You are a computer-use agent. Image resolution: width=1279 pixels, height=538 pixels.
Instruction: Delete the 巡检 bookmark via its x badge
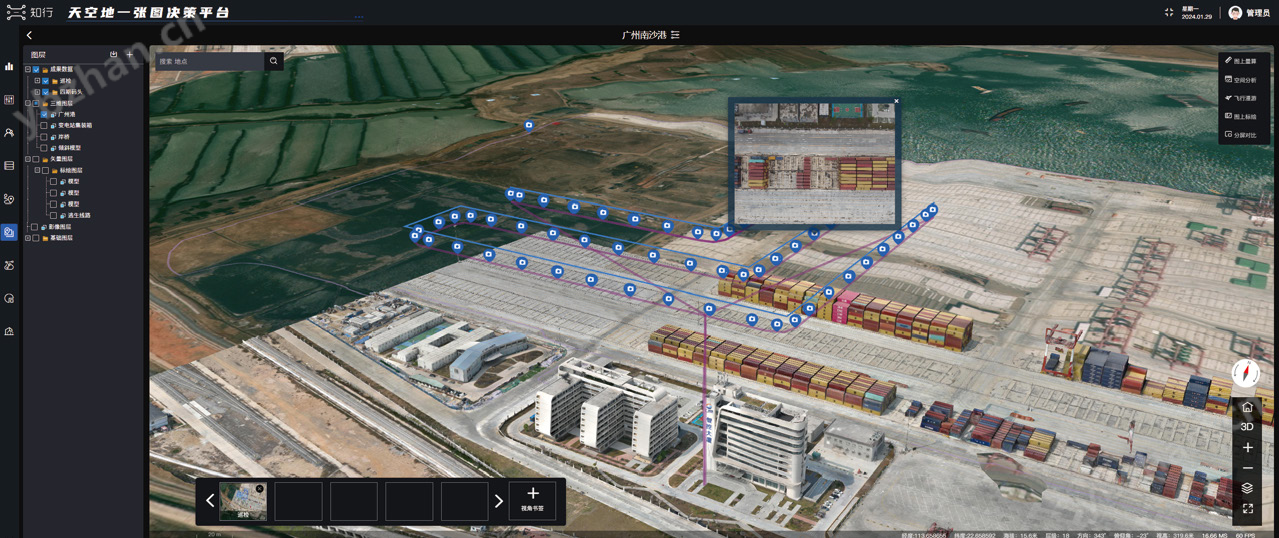pos(259,488)
